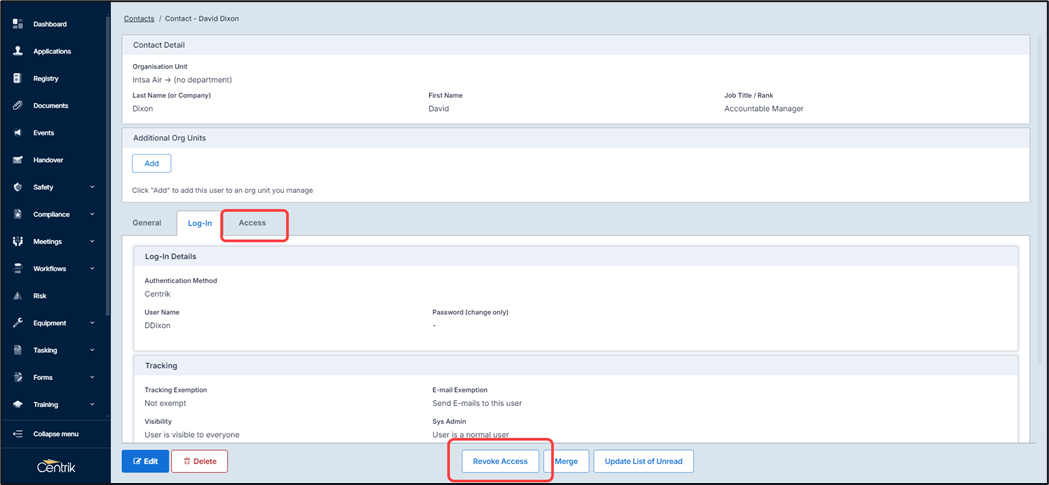This screenshot has height=485, width=1049.
Task: Click the Tracking section header
Action: (x=576, y=366)
